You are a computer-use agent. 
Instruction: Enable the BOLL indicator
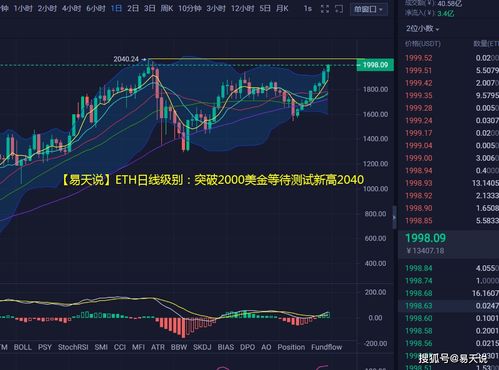point(23,347)
